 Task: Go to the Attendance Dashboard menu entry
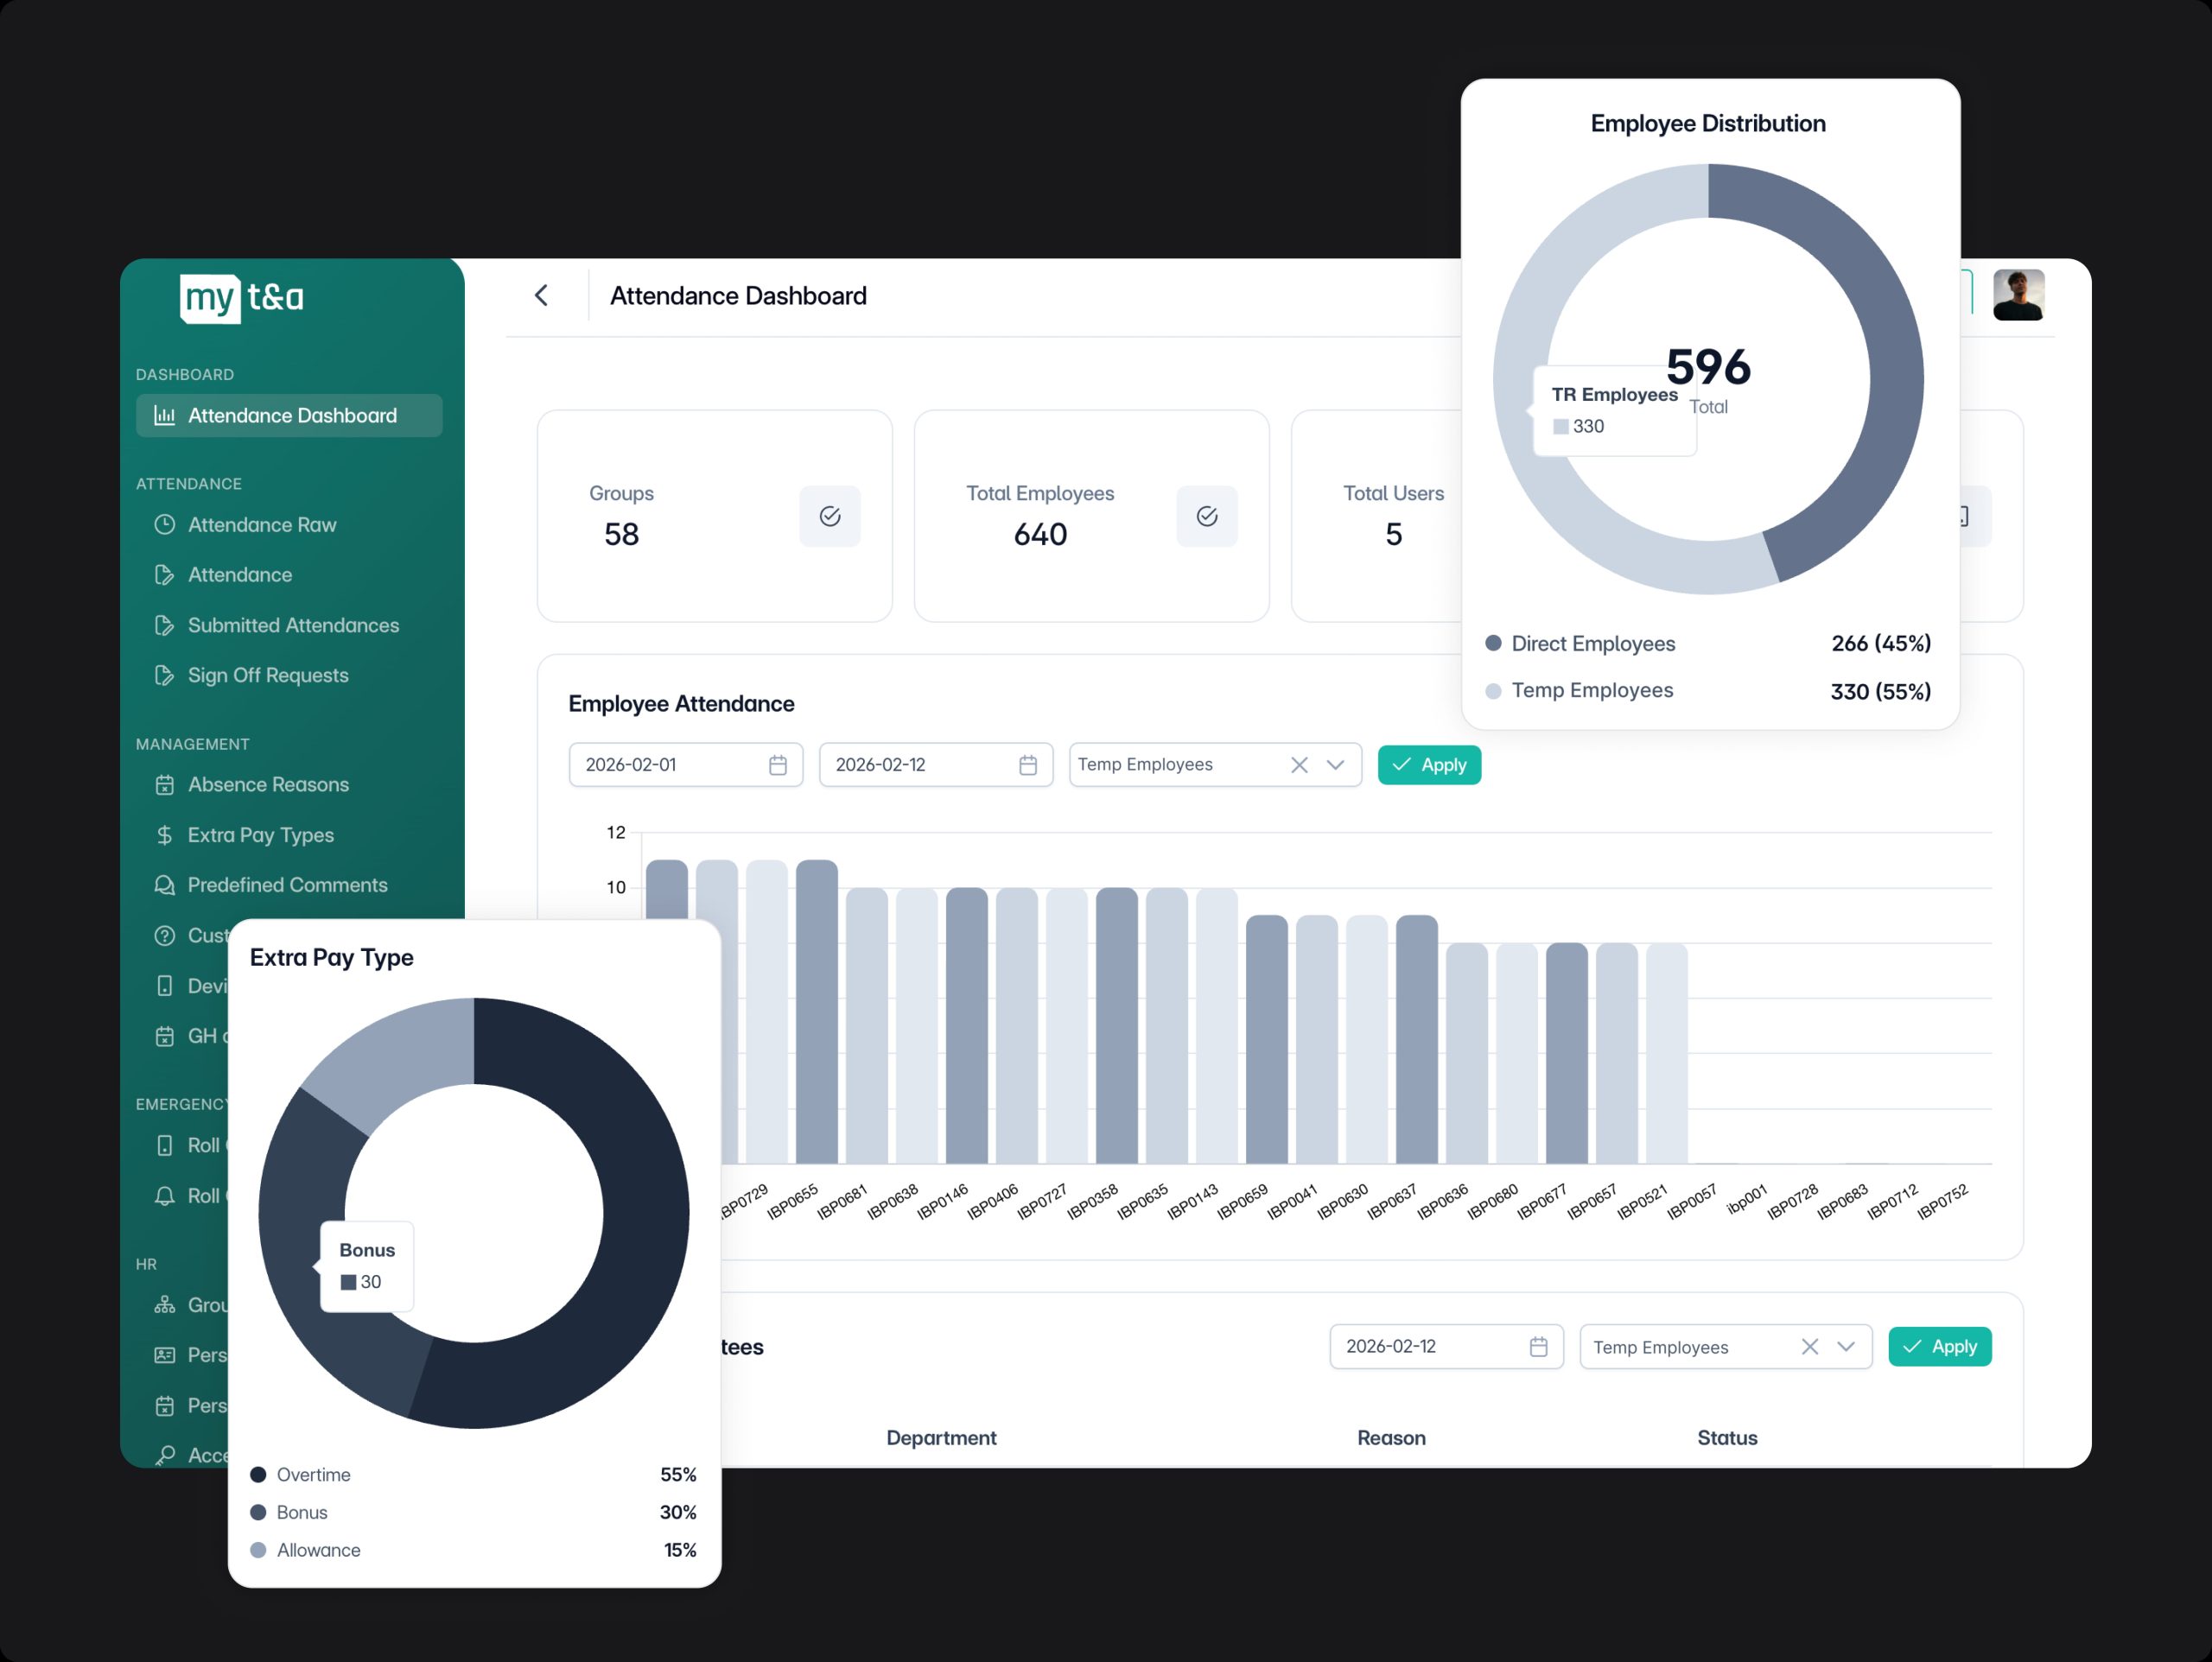pyautogui.click(x=290, y=415)
